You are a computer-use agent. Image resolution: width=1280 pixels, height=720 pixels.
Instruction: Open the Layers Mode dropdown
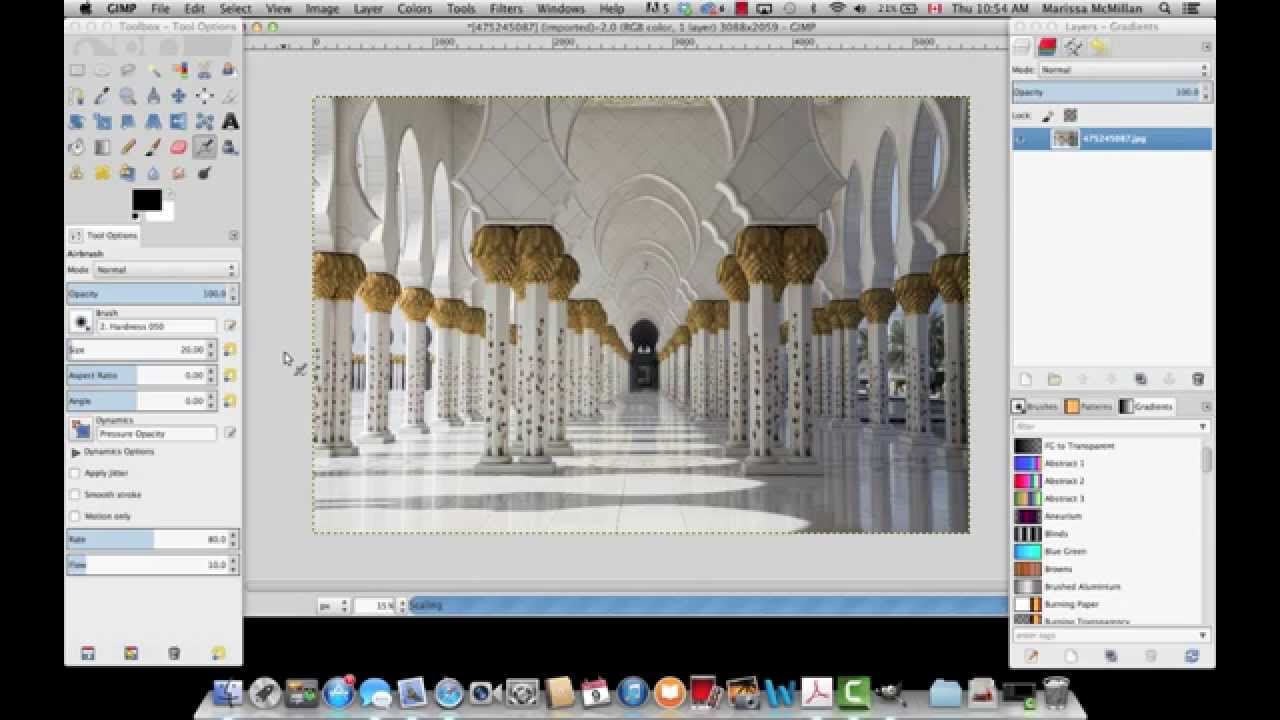[x=1124, y=70]
